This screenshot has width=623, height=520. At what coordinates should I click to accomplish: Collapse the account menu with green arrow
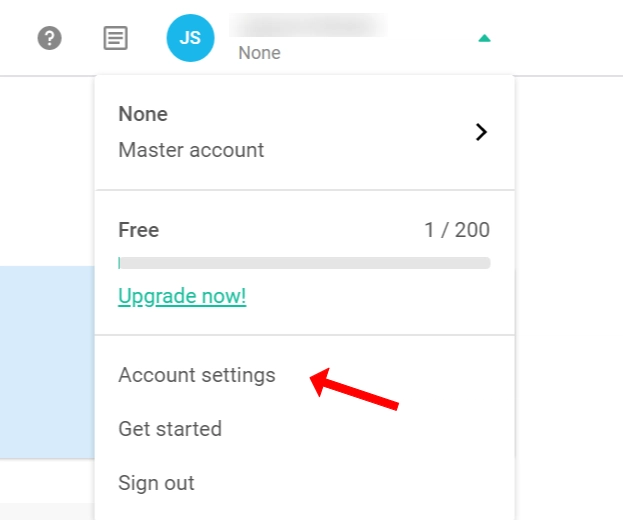coord(484,39)
